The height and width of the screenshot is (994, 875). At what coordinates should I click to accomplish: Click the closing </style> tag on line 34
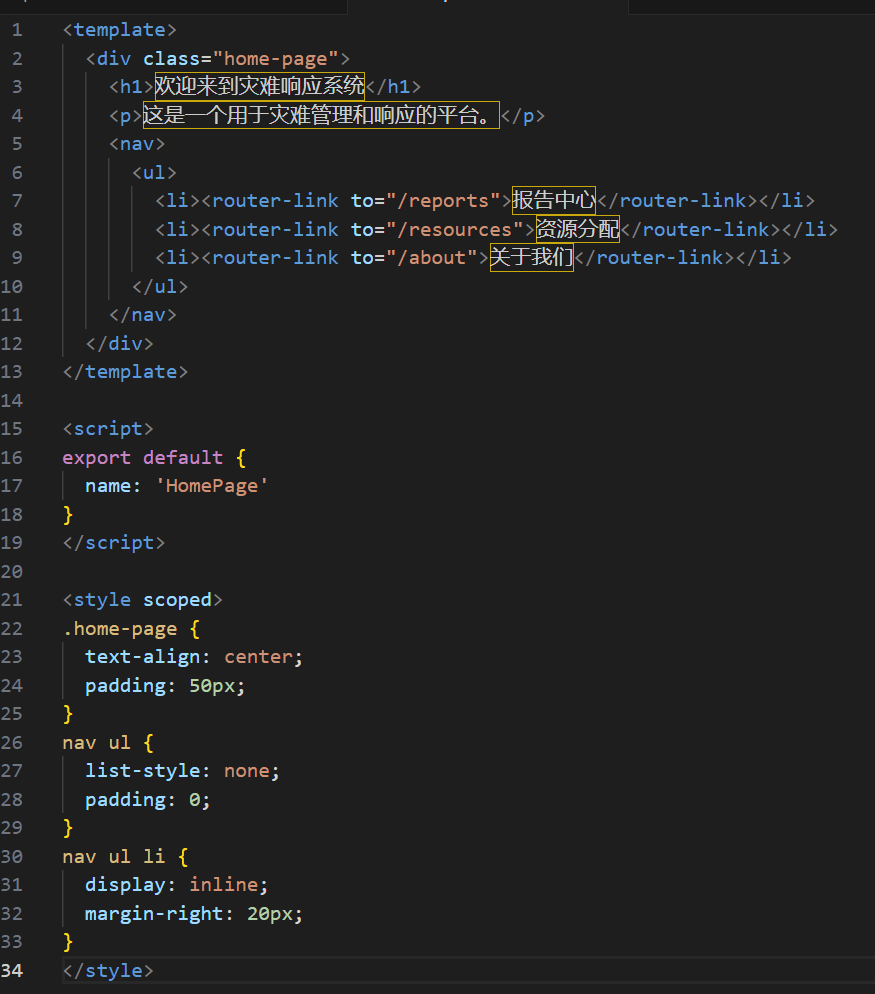pos(108,971)
